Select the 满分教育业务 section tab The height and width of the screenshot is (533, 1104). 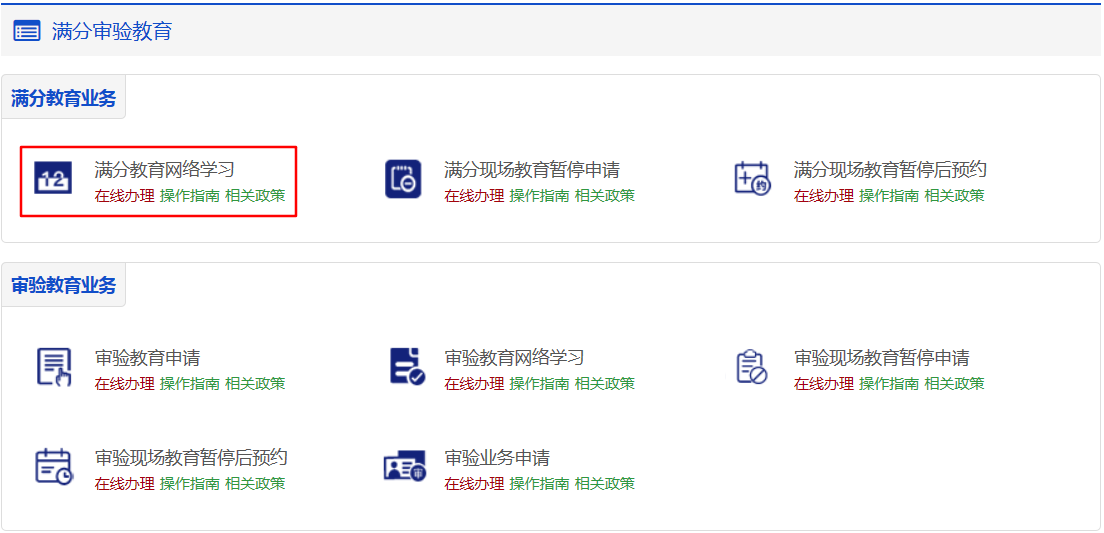[x=63, y=99]
